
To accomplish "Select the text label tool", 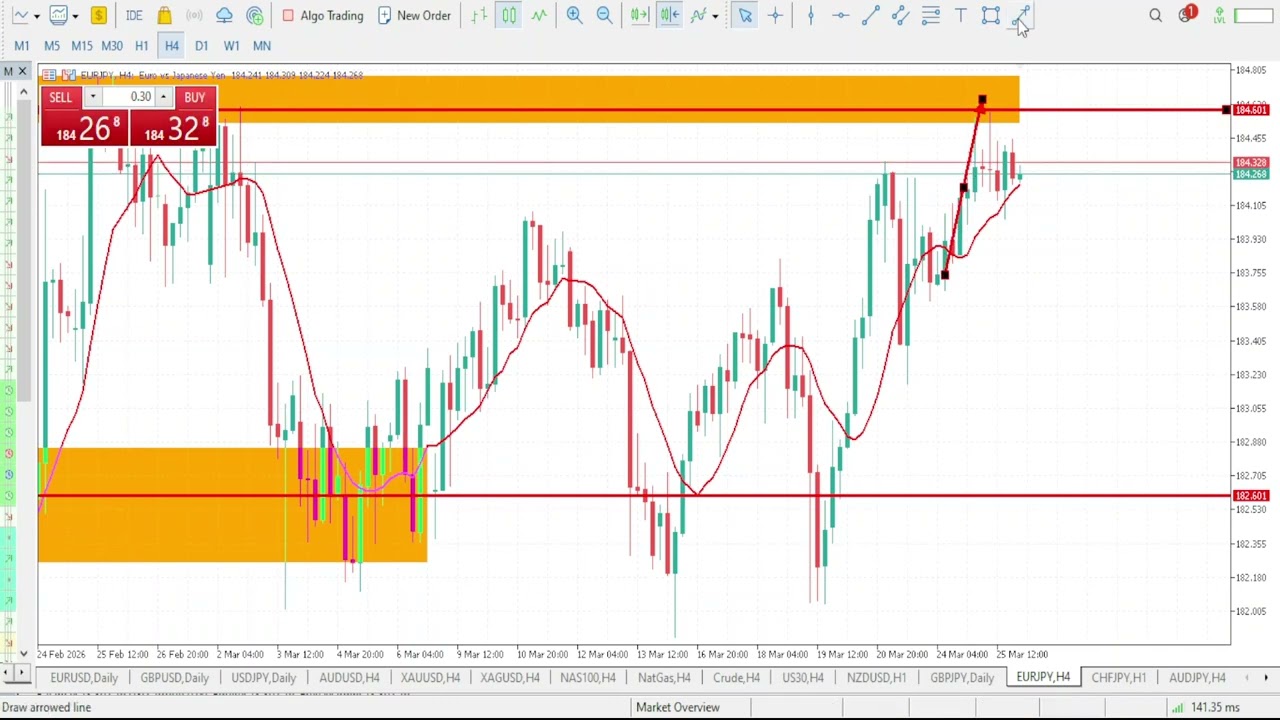I will (x=960, y=15).
